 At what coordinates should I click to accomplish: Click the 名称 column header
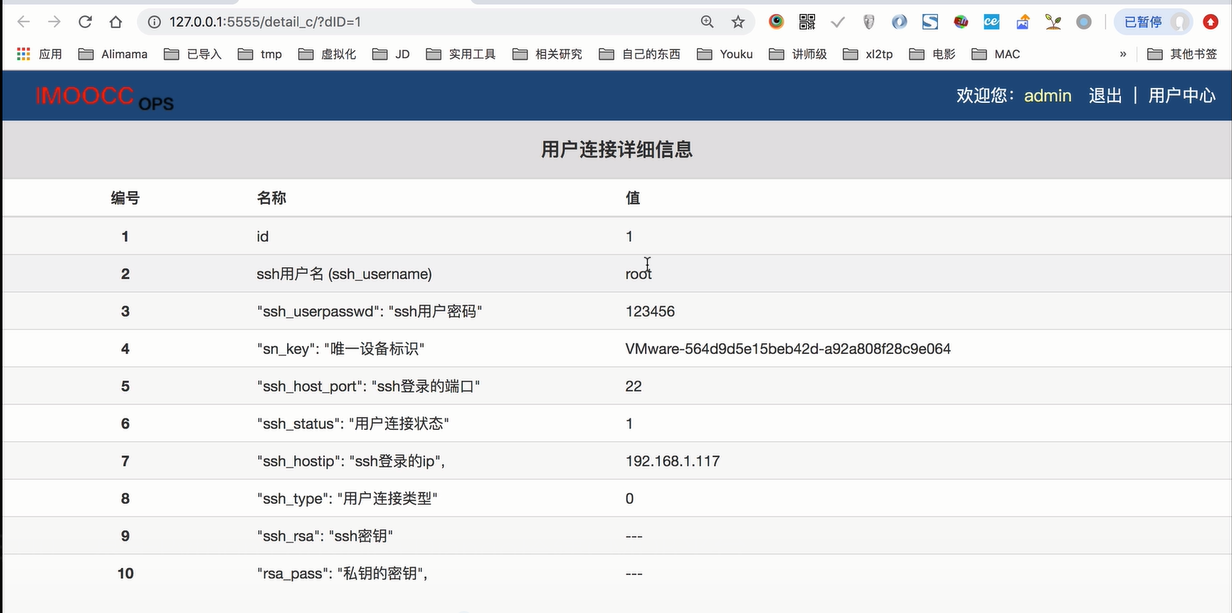271,198
